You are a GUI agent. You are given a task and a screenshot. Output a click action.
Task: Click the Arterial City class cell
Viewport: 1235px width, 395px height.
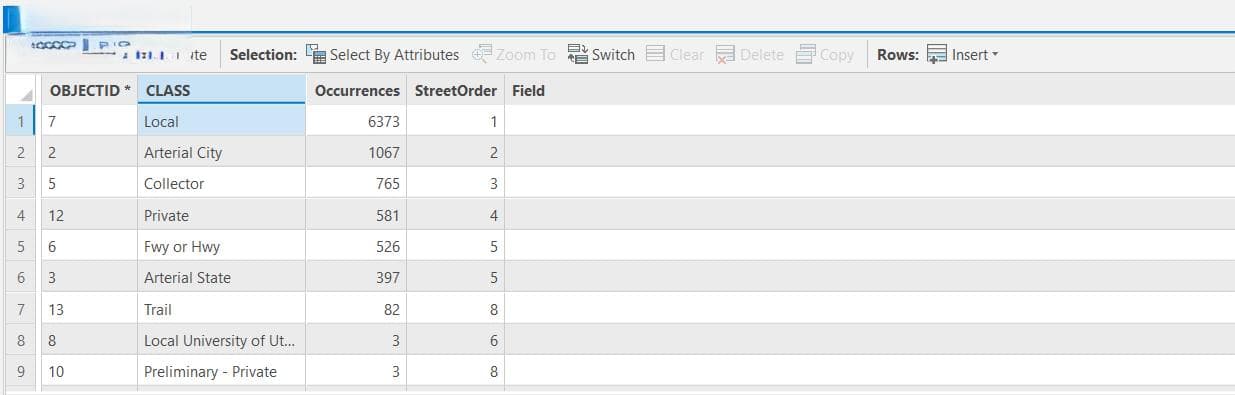pyautogui.click(x=221, y=152)
